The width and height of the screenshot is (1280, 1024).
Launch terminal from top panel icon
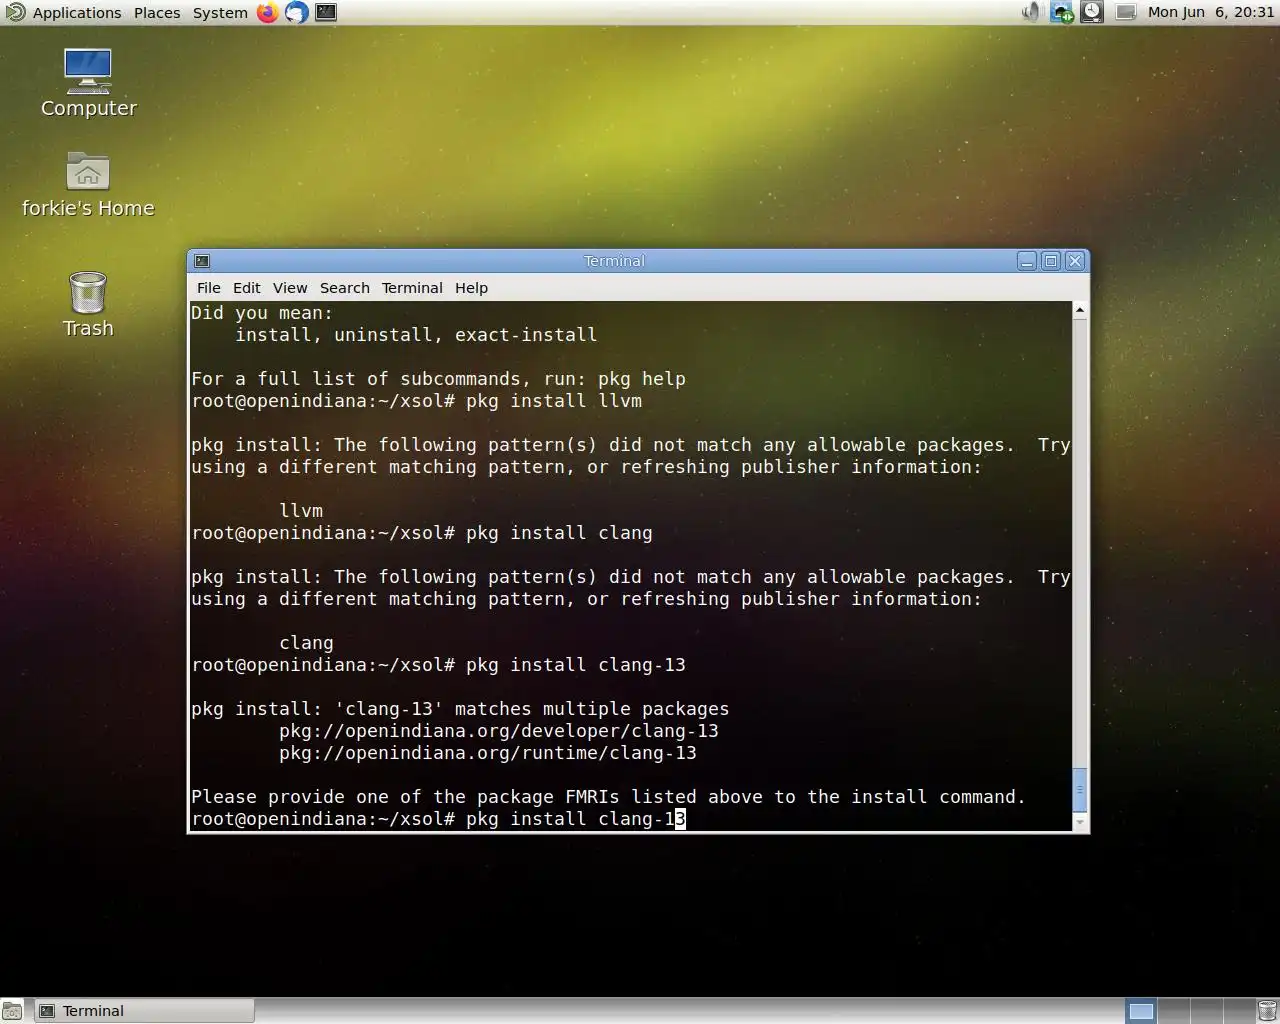click(x=326, y=12)
